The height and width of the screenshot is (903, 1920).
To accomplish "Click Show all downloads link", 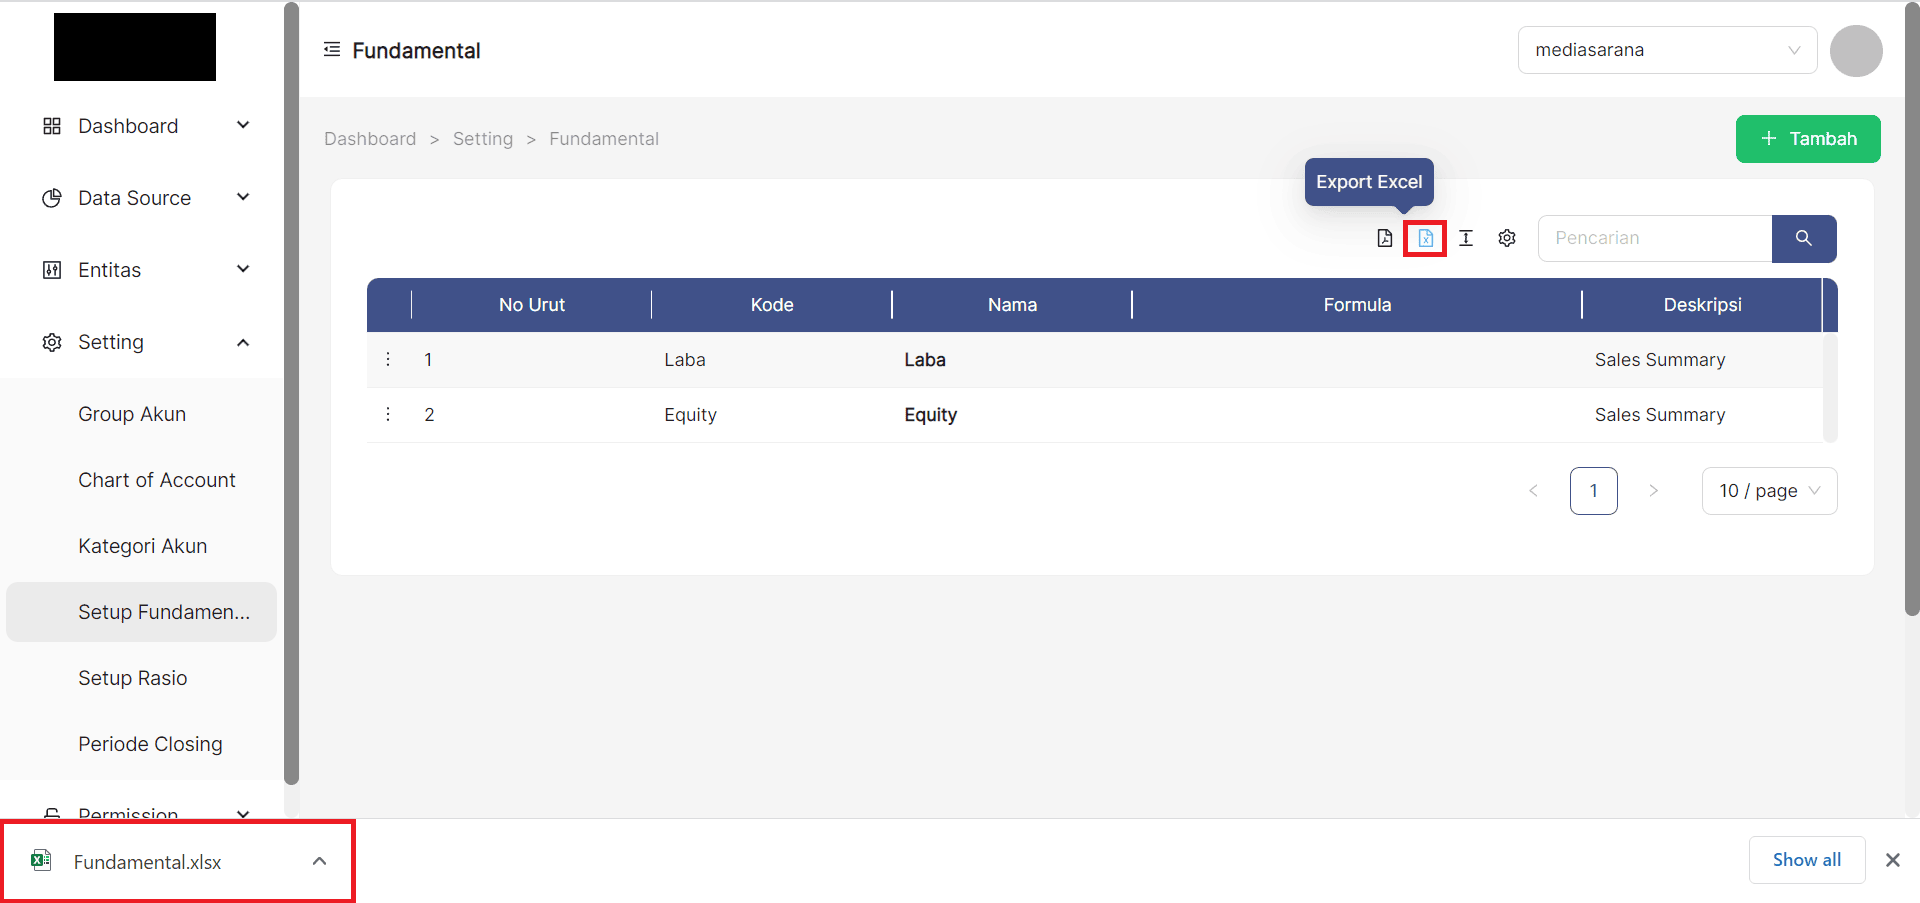I will pyautogui.click(x=1806, y=859).
